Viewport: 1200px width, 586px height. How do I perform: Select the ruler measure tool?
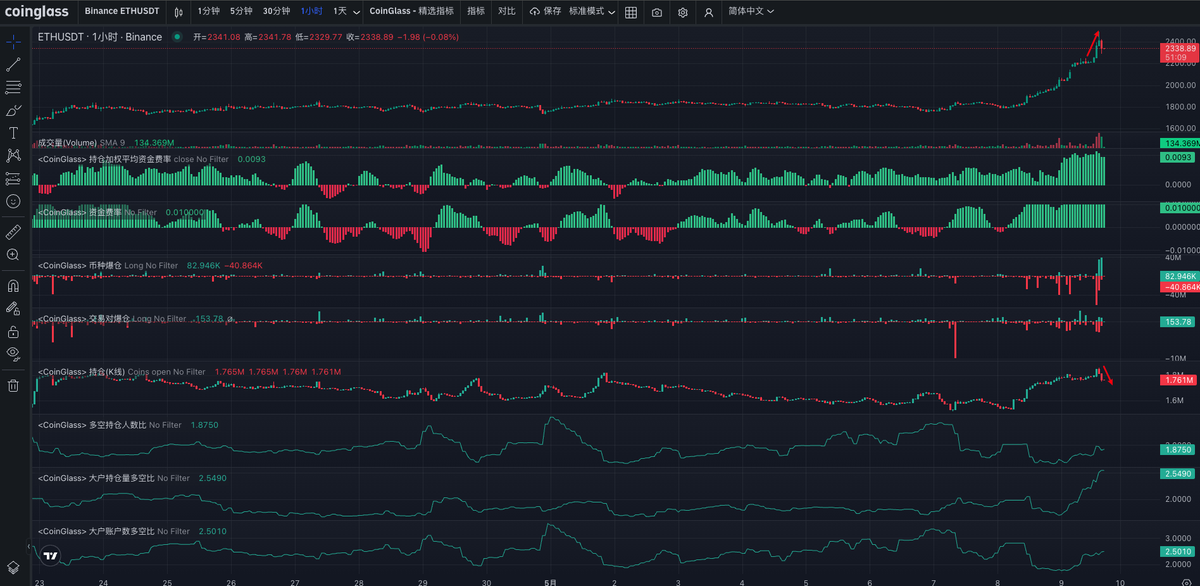pyautogui.click(x=13, y=231)
